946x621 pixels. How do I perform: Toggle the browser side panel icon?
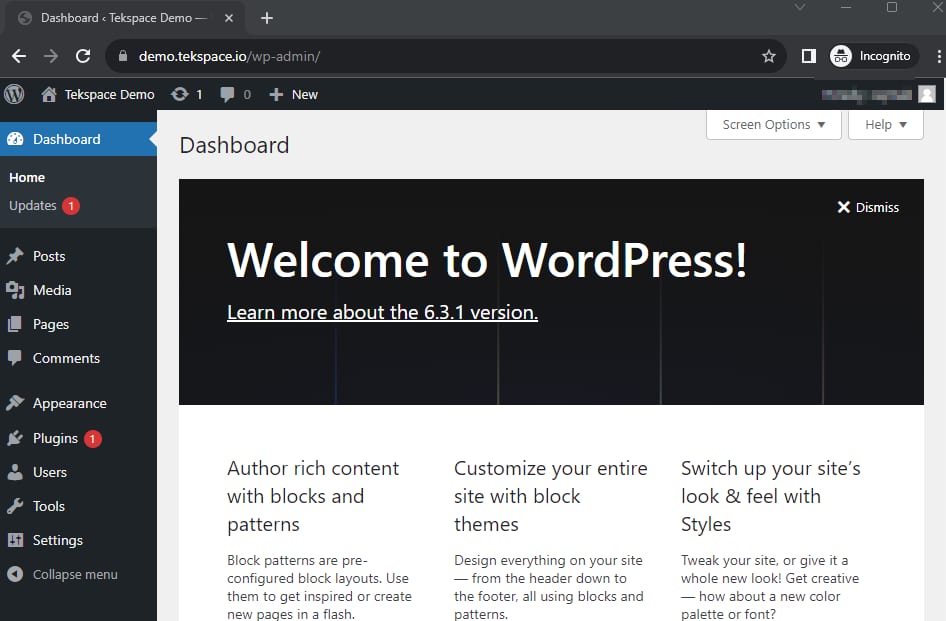[x=808, y=56]
